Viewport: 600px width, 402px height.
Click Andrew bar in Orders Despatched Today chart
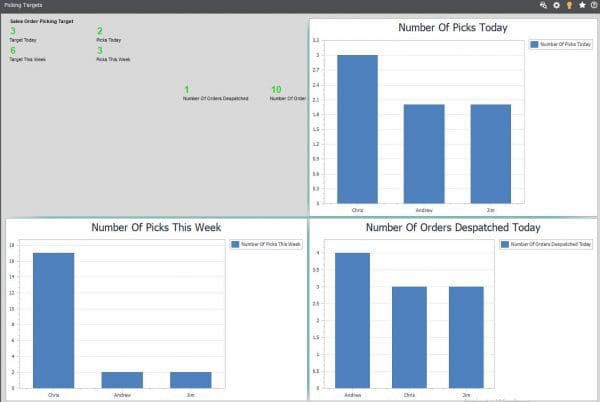(x=352, y=321)
